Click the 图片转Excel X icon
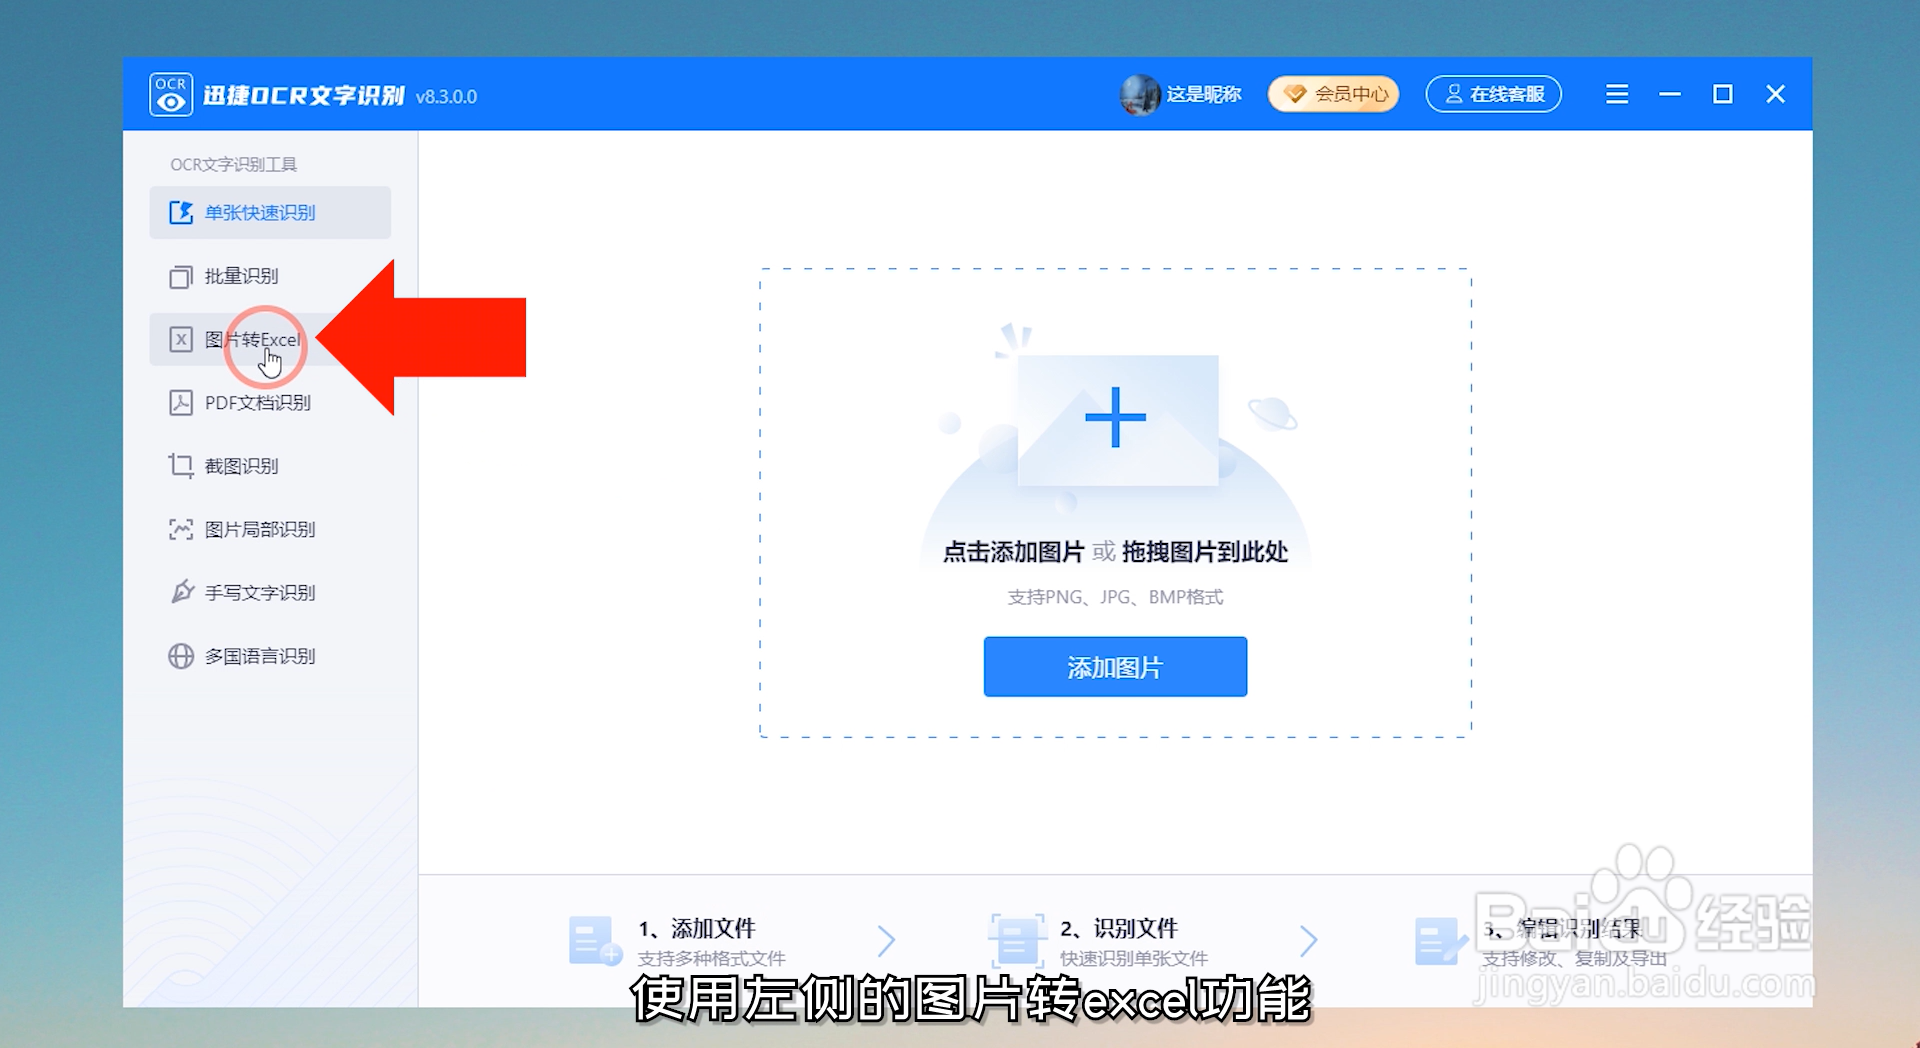Image resolution: width=1920 pixels, height=1048 pixels. (181, 339)
